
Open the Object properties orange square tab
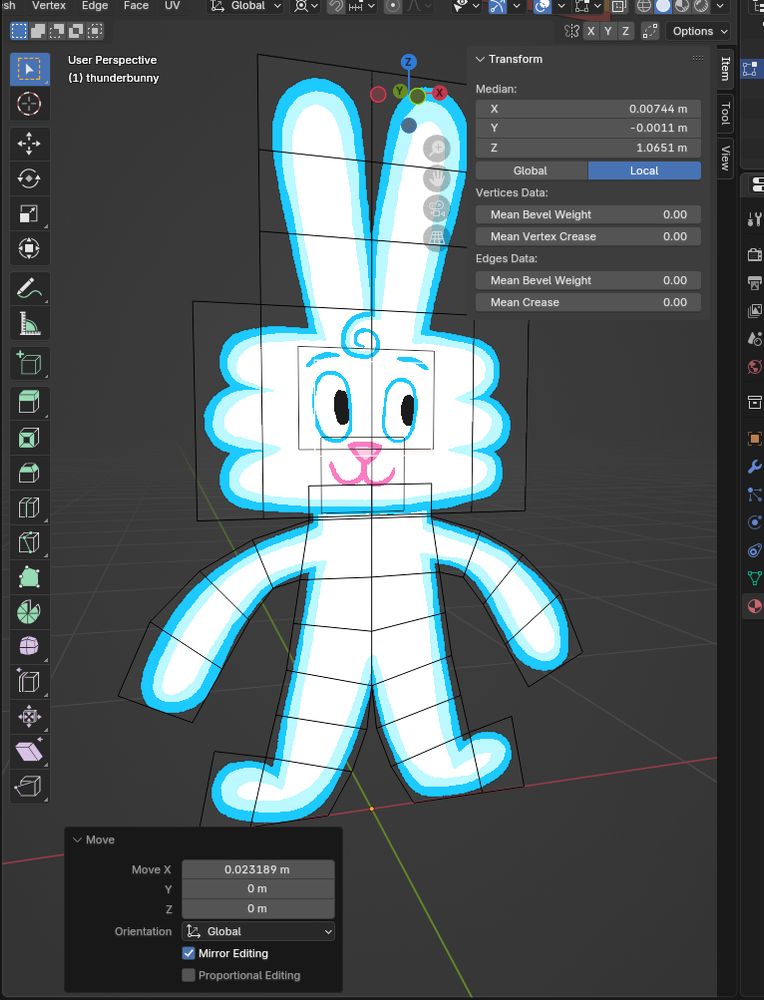pos(754,438)
